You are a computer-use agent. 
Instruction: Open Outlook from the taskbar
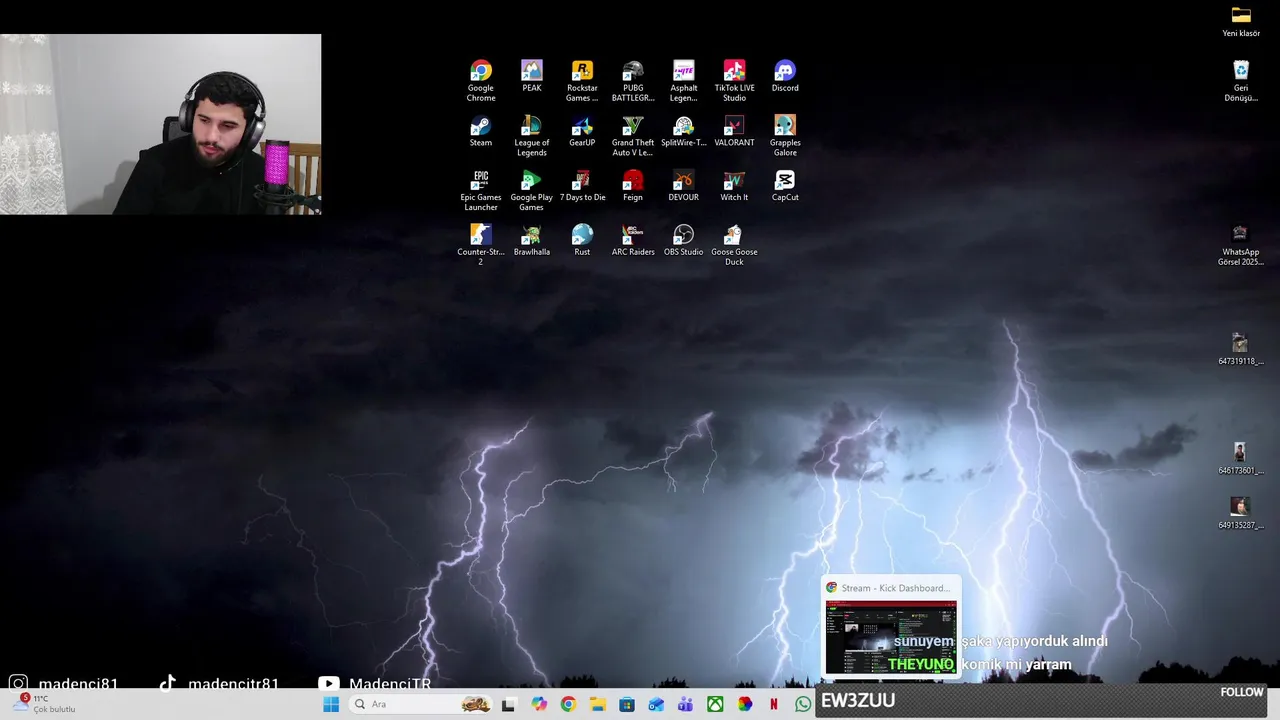pyautogui.click(x=656, y=704)
